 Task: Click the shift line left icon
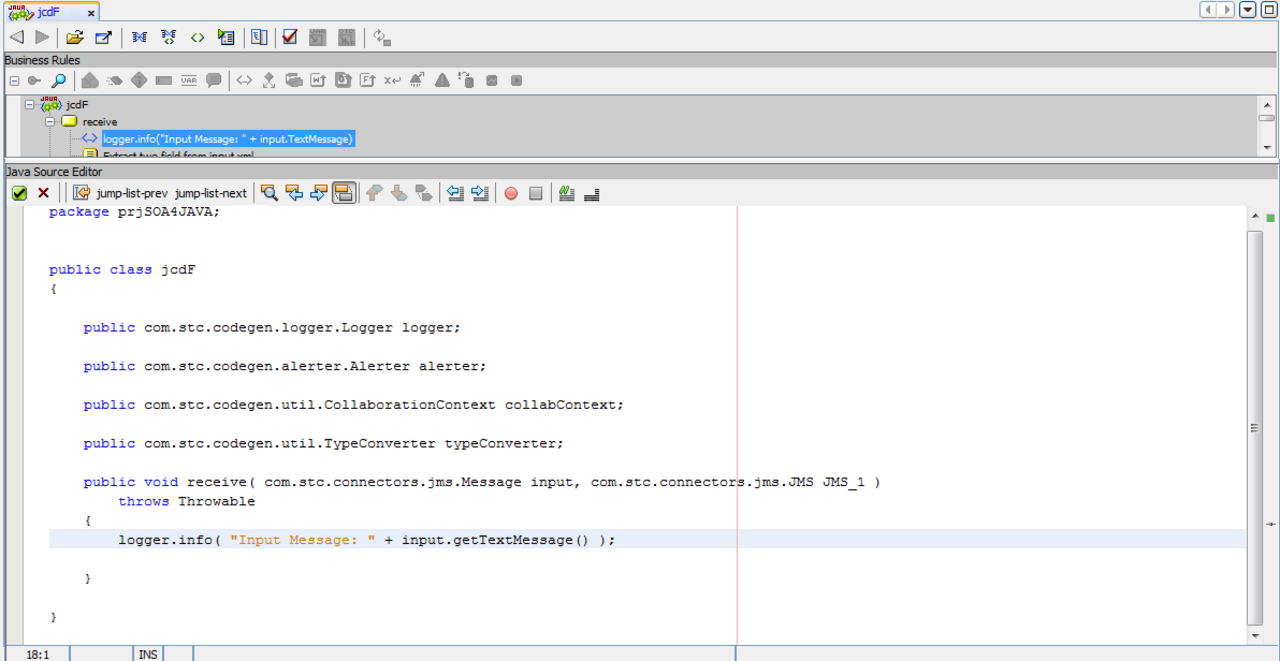(x=455, y=193)
